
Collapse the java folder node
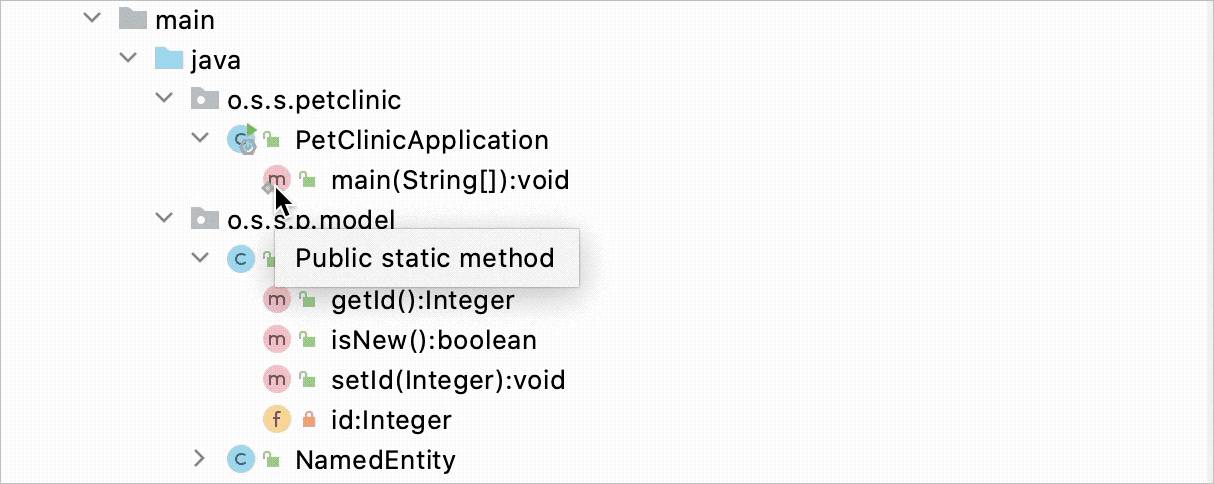pyautogui.click(x=128, y=60)
